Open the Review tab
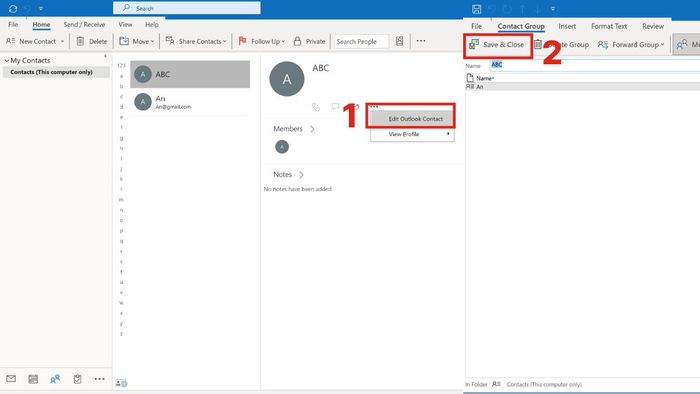Screen dimensions: 700x394 (x=653, y=26)
